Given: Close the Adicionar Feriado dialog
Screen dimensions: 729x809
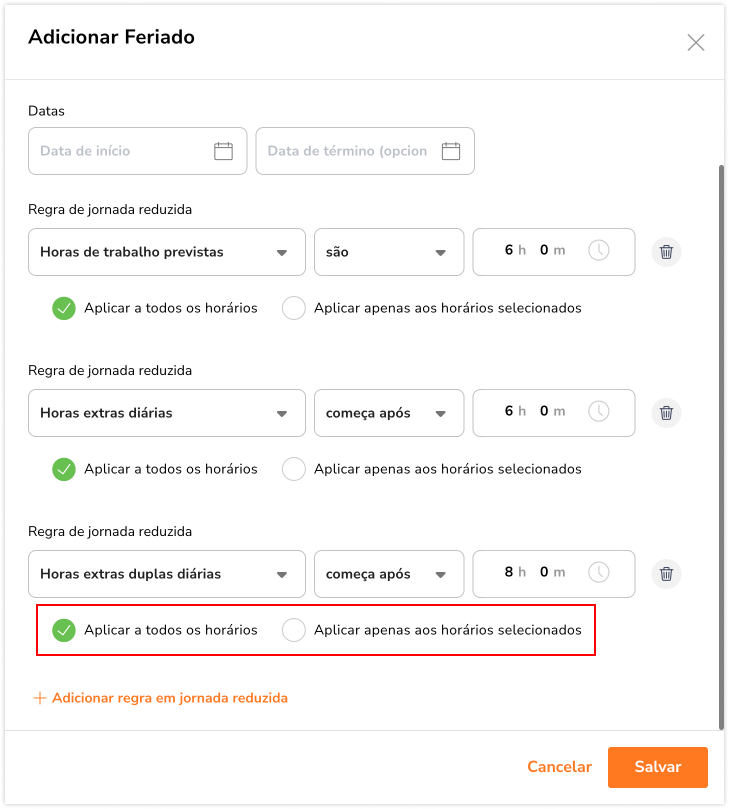Looking at the screenshot, I should point(695,42).
